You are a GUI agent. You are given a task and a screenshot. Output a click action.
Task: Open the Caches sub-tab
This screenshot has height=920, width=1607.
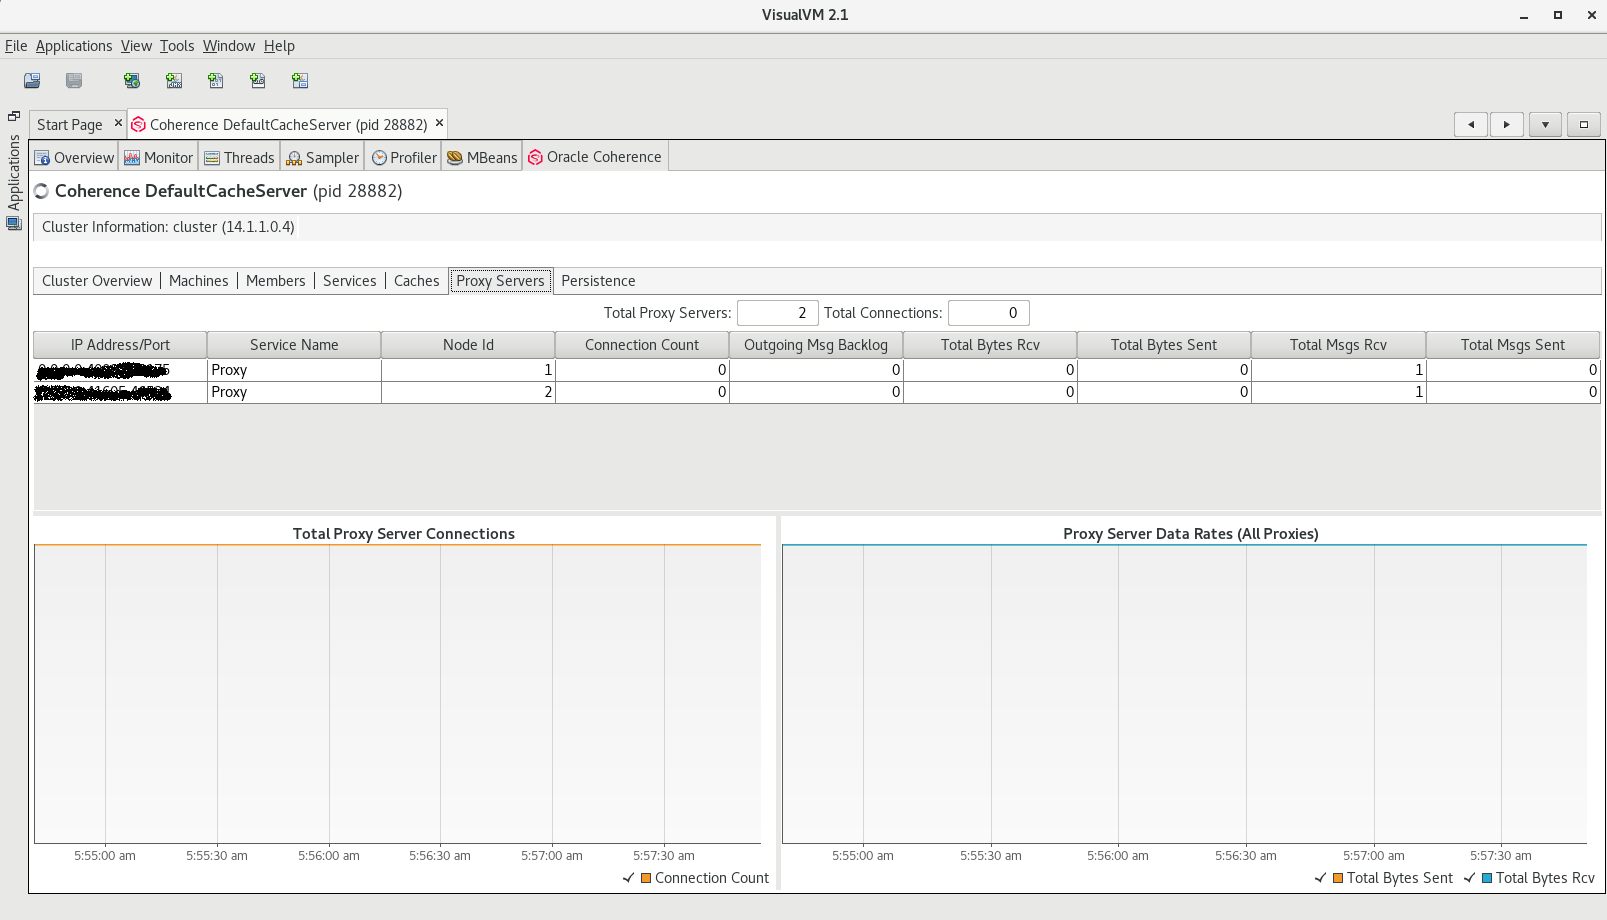point(417,281)
